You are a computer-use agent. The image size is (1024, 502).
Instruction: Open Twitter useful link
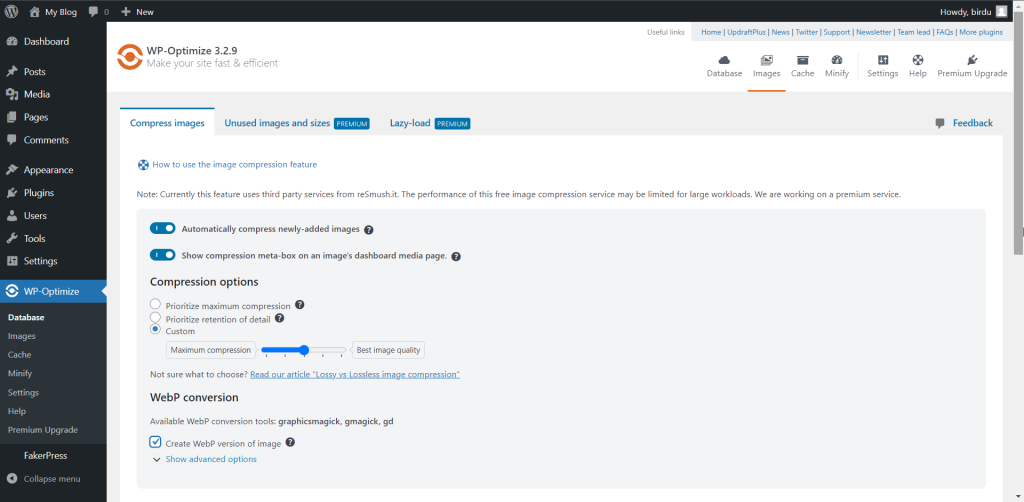[807, 32]
